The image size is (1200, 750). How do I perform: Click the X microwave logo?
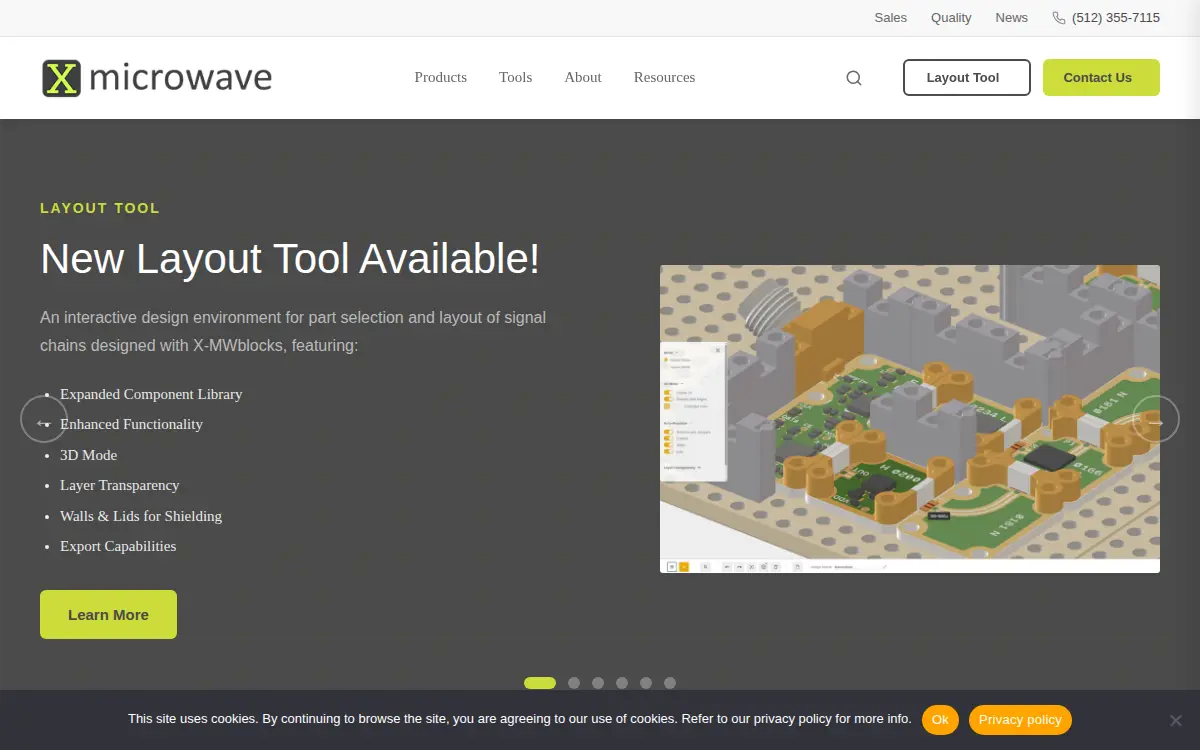click(157, 78)
